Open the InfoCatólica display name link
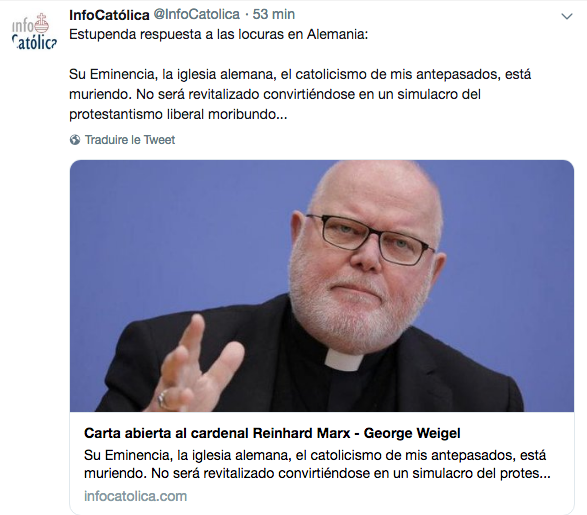The height and width of the screenshot is (515, 587). coord(109,15)
